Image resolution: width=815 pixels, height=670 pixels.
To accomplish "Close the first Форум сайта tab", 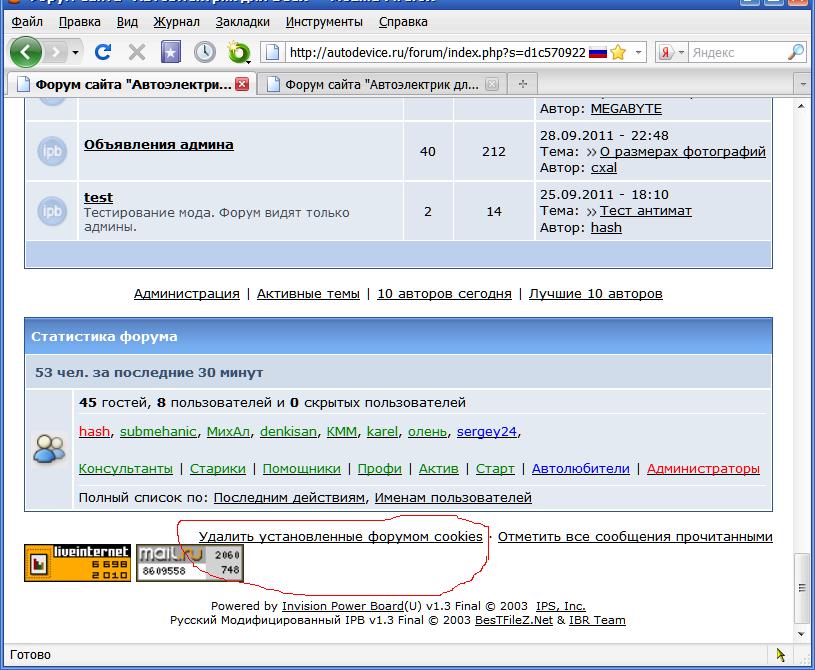I will tap(242, 84).
